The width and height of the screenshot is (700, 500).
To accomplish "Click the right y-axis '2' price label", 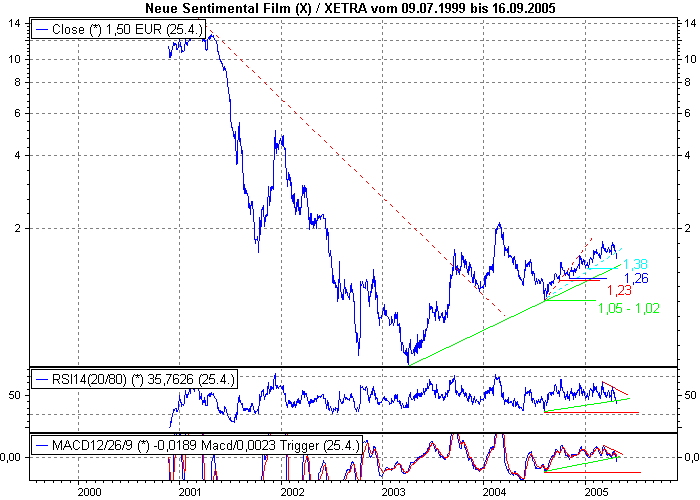I will pos(687,229).
